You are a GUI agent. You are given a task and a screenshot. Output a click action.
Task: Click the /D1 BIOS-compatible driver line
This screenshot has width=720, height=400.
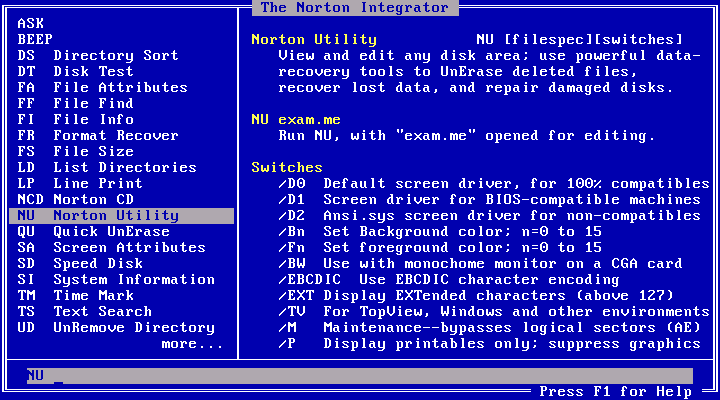pos(489,200)
